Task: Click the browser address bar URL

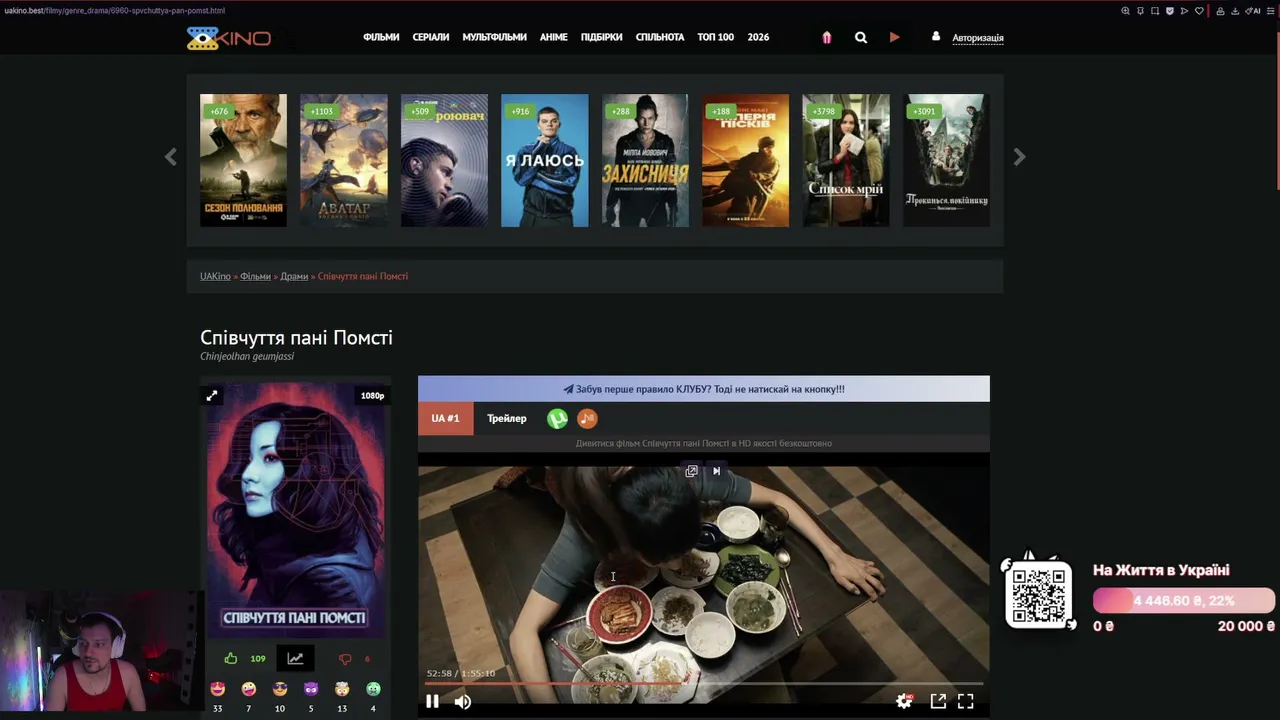Action: coord(115,11)
